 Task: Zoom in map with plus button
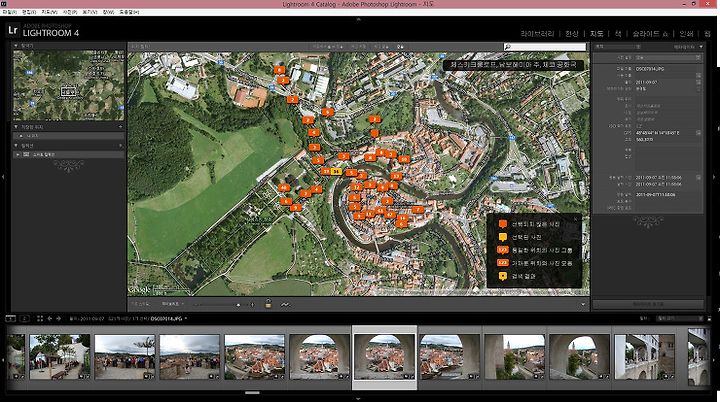252,305
